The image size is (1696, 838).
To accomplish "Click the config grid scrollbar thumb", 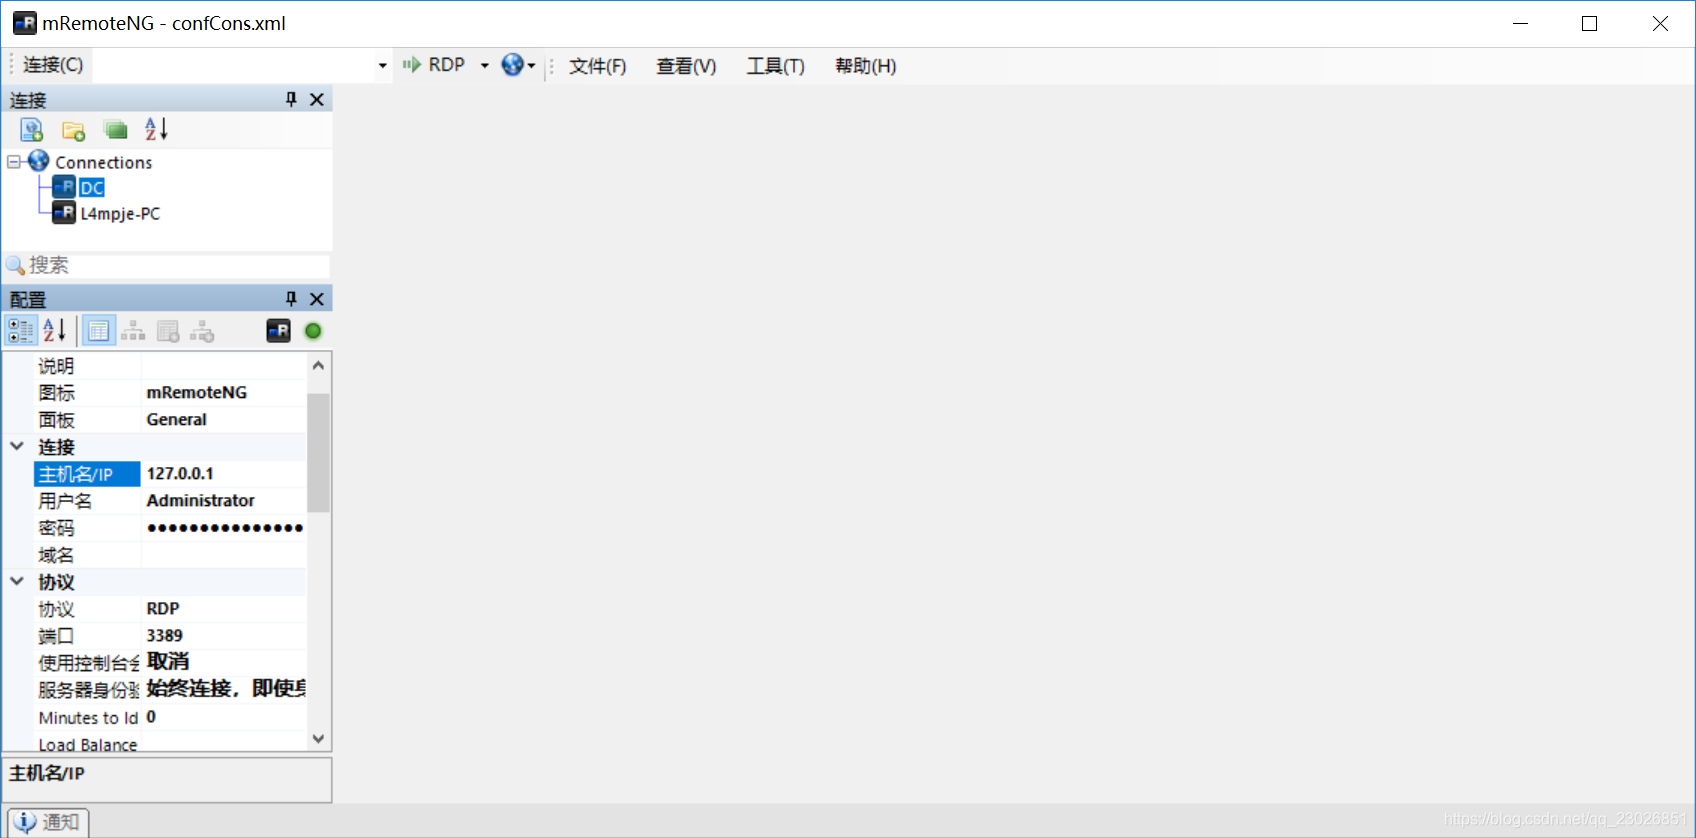I will coord(318,452).
